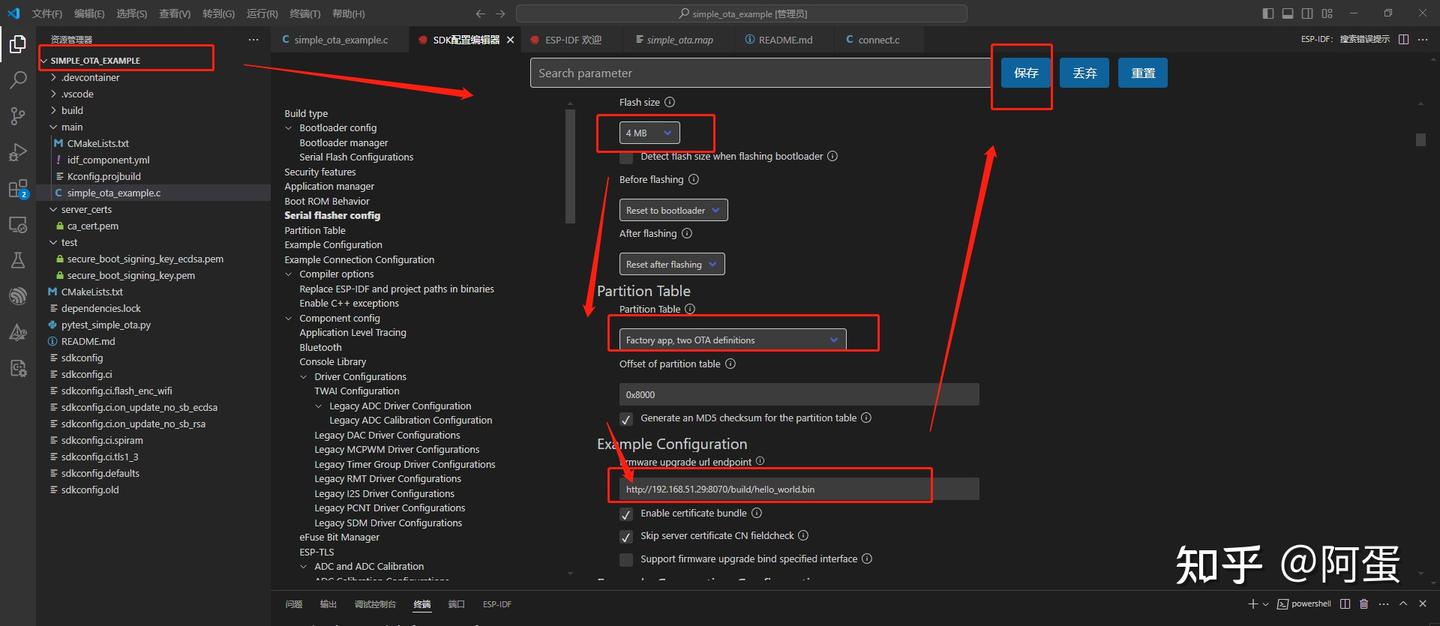Viewport: 1440px width, 626px height.
Task: Uncheck Generate an MD5 checksum for partition table
Action: (626, 419)
